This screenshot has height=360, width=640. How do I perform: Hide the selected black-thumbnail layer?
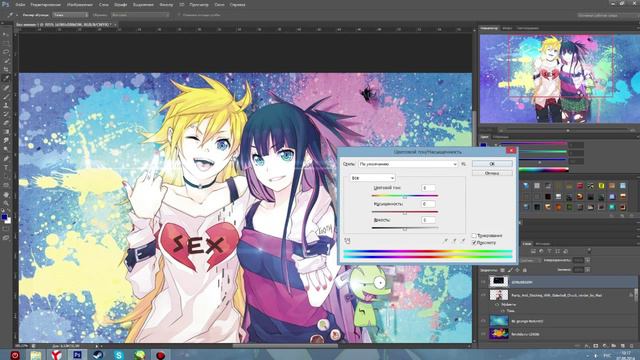click(484, 282)
